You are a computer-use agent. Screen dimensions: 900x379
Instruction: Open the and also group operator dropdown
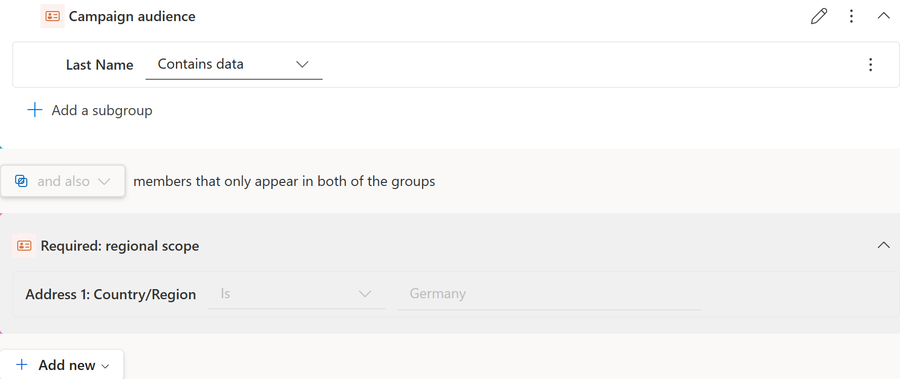63,181
